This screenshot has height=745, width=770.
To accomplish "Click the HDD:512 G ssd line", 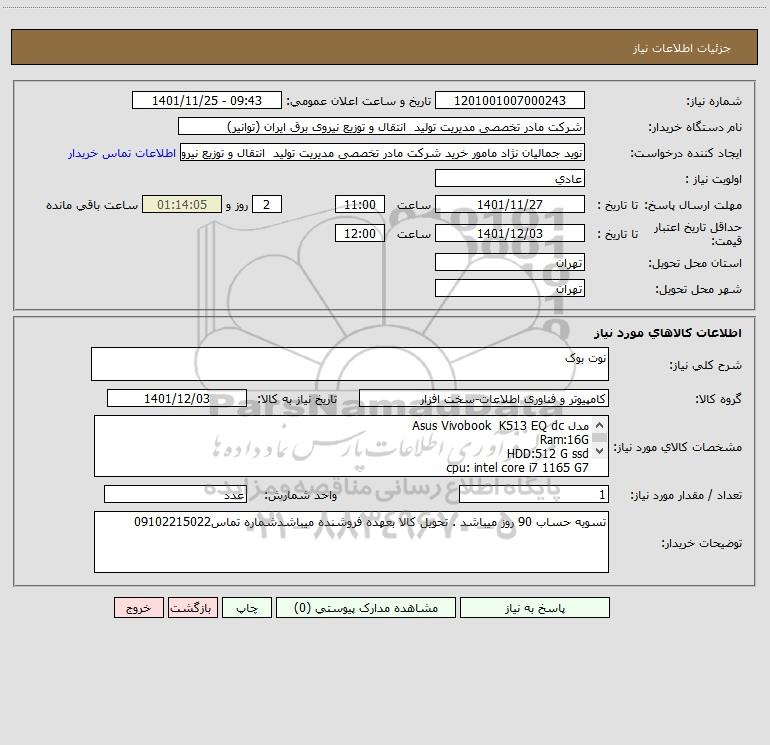I will pos(548,453).
